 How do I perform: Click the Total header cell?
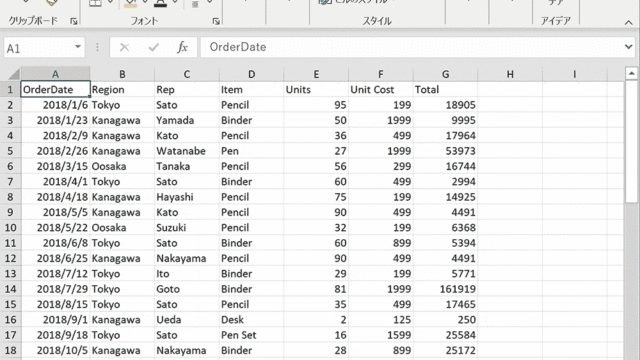445,89
